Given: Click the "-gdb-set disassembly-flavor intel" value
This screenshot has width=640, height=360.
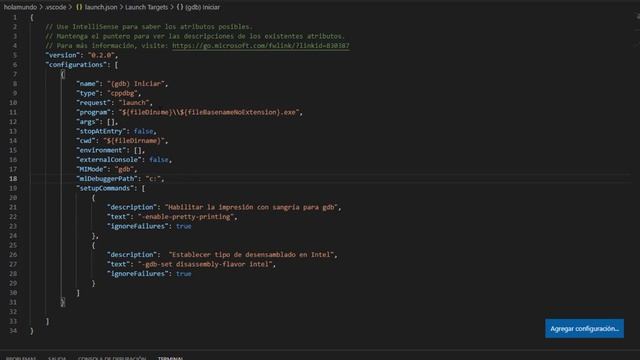Looking at the screenshot, I should click(205, 264).
